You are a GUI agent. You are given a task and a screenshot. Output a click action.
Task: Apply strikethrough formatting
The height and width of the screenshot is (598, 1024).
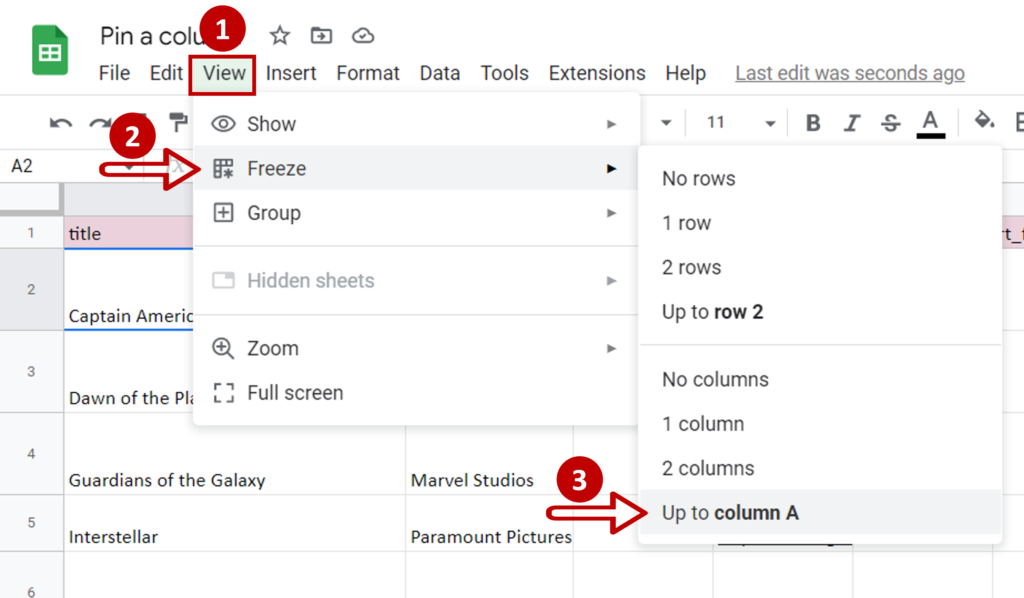[889, 122]
